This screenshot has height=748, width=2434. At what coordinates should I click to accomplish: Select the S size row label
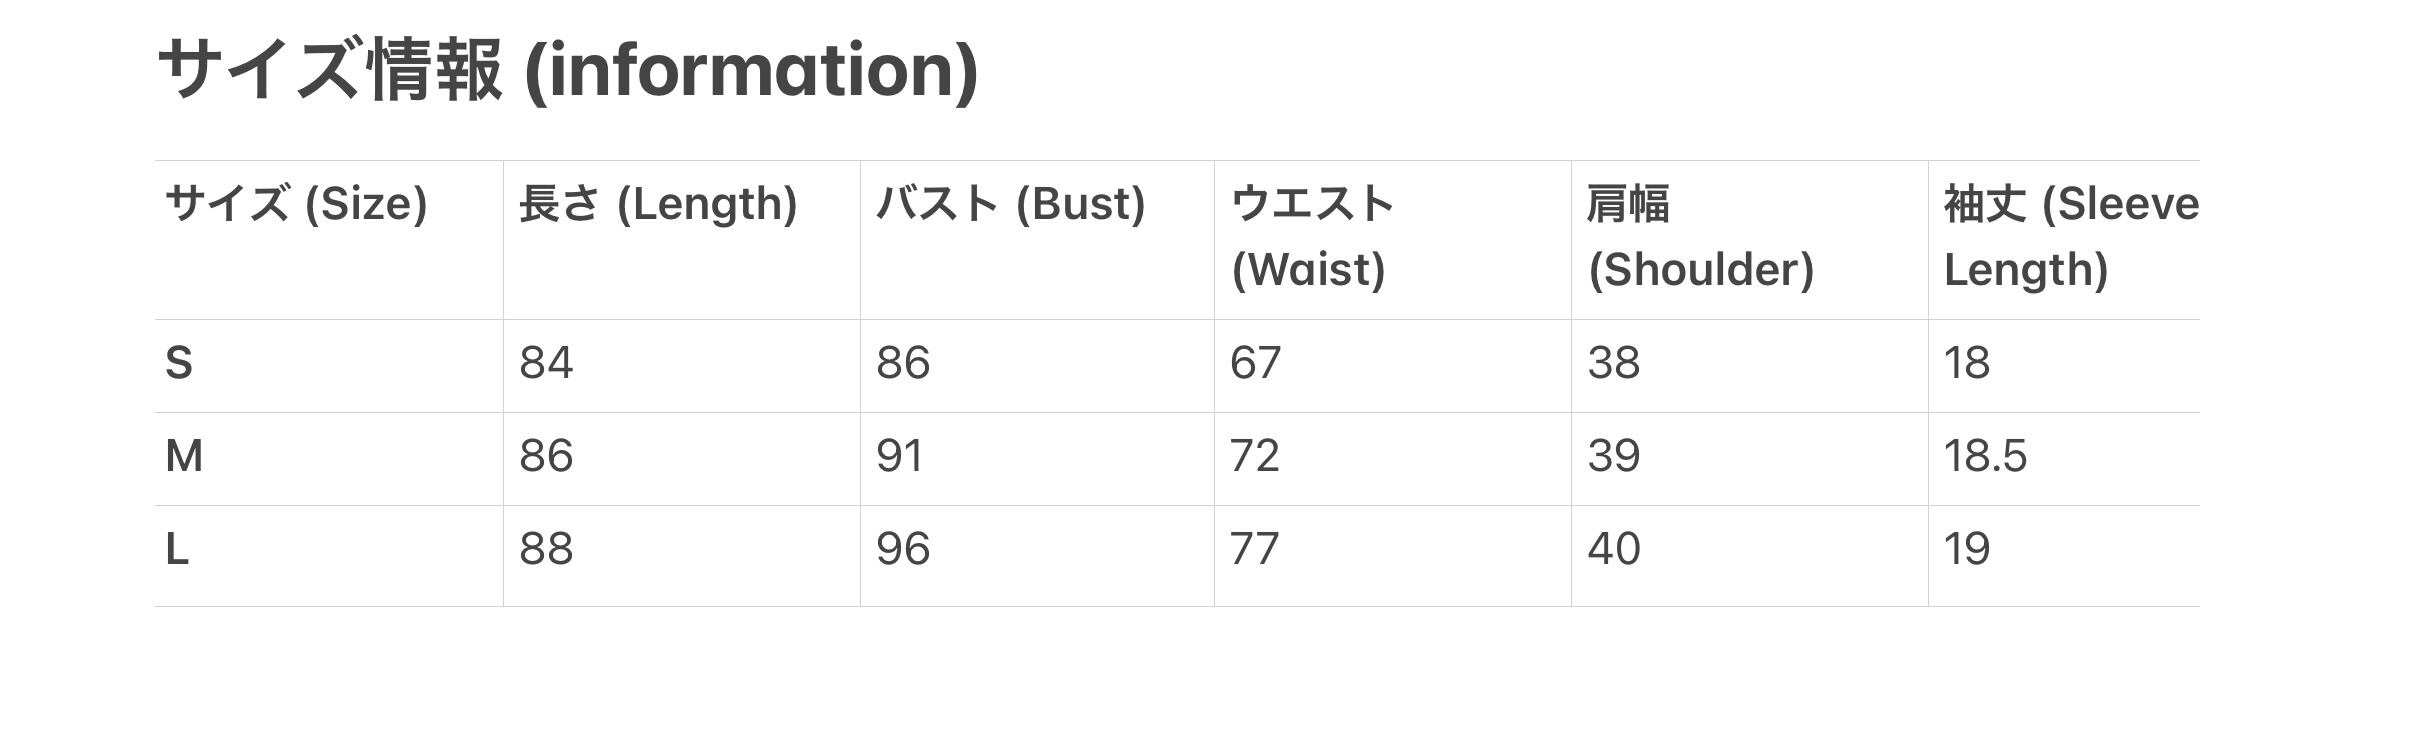pyautogui.click(x=179, y=363)
